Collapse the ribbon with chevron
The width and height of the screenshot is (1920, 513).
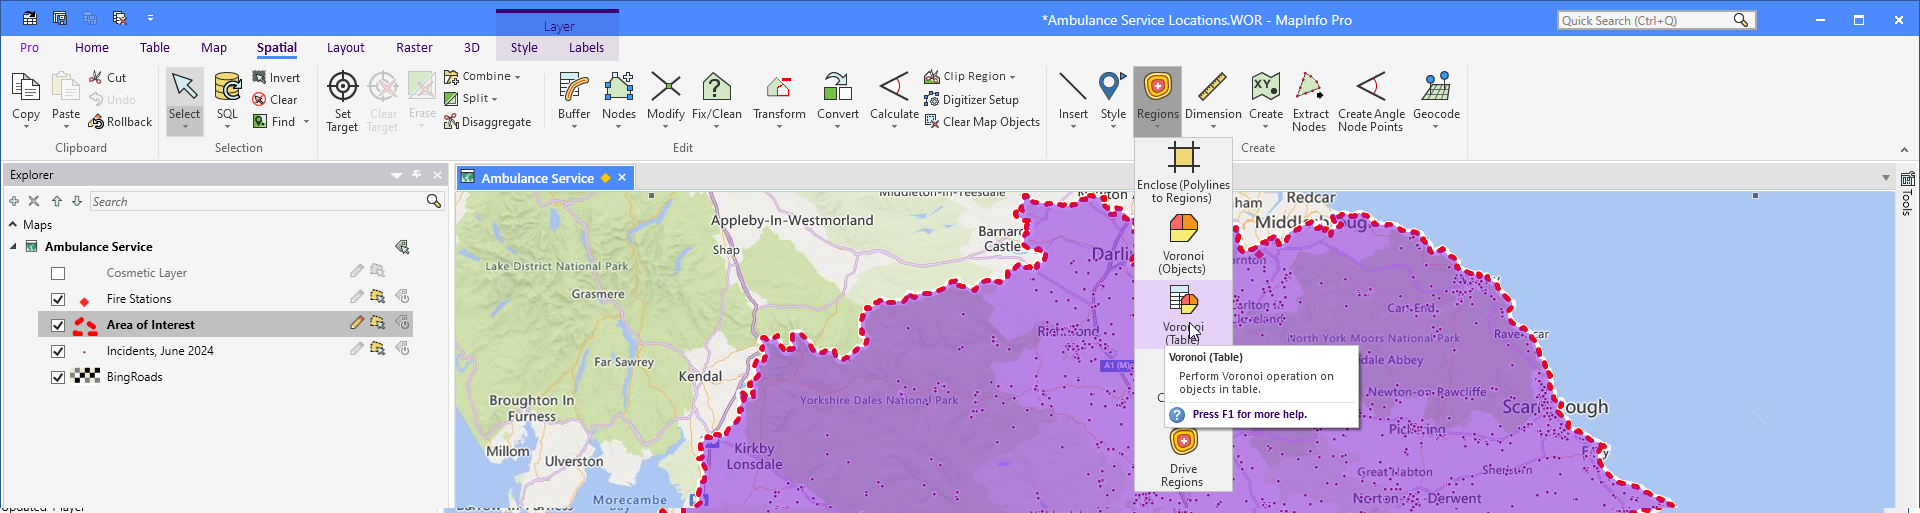(1903, 149)
